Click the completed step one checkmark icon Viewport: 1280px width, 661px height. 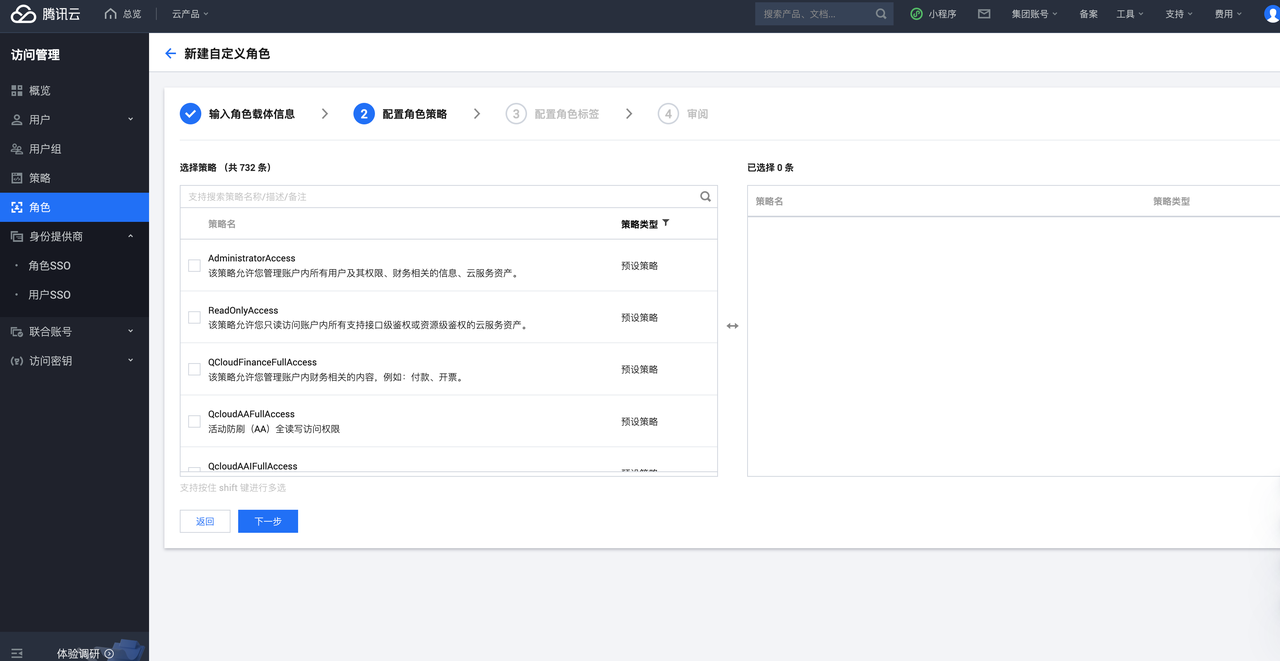tap(191, 114)
